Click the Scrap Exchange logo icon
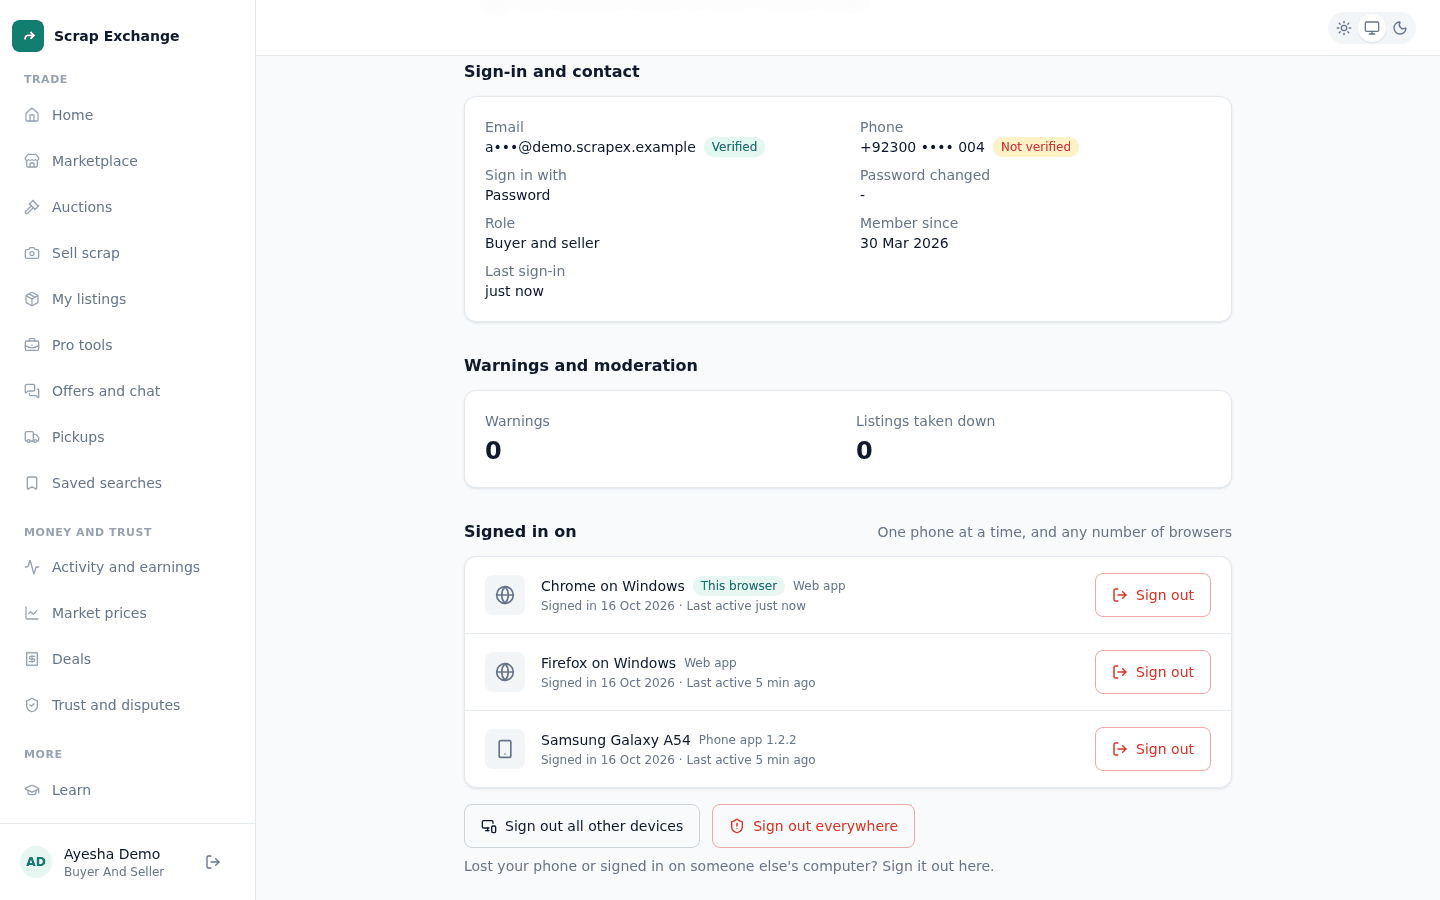 (x=28, y=36)
